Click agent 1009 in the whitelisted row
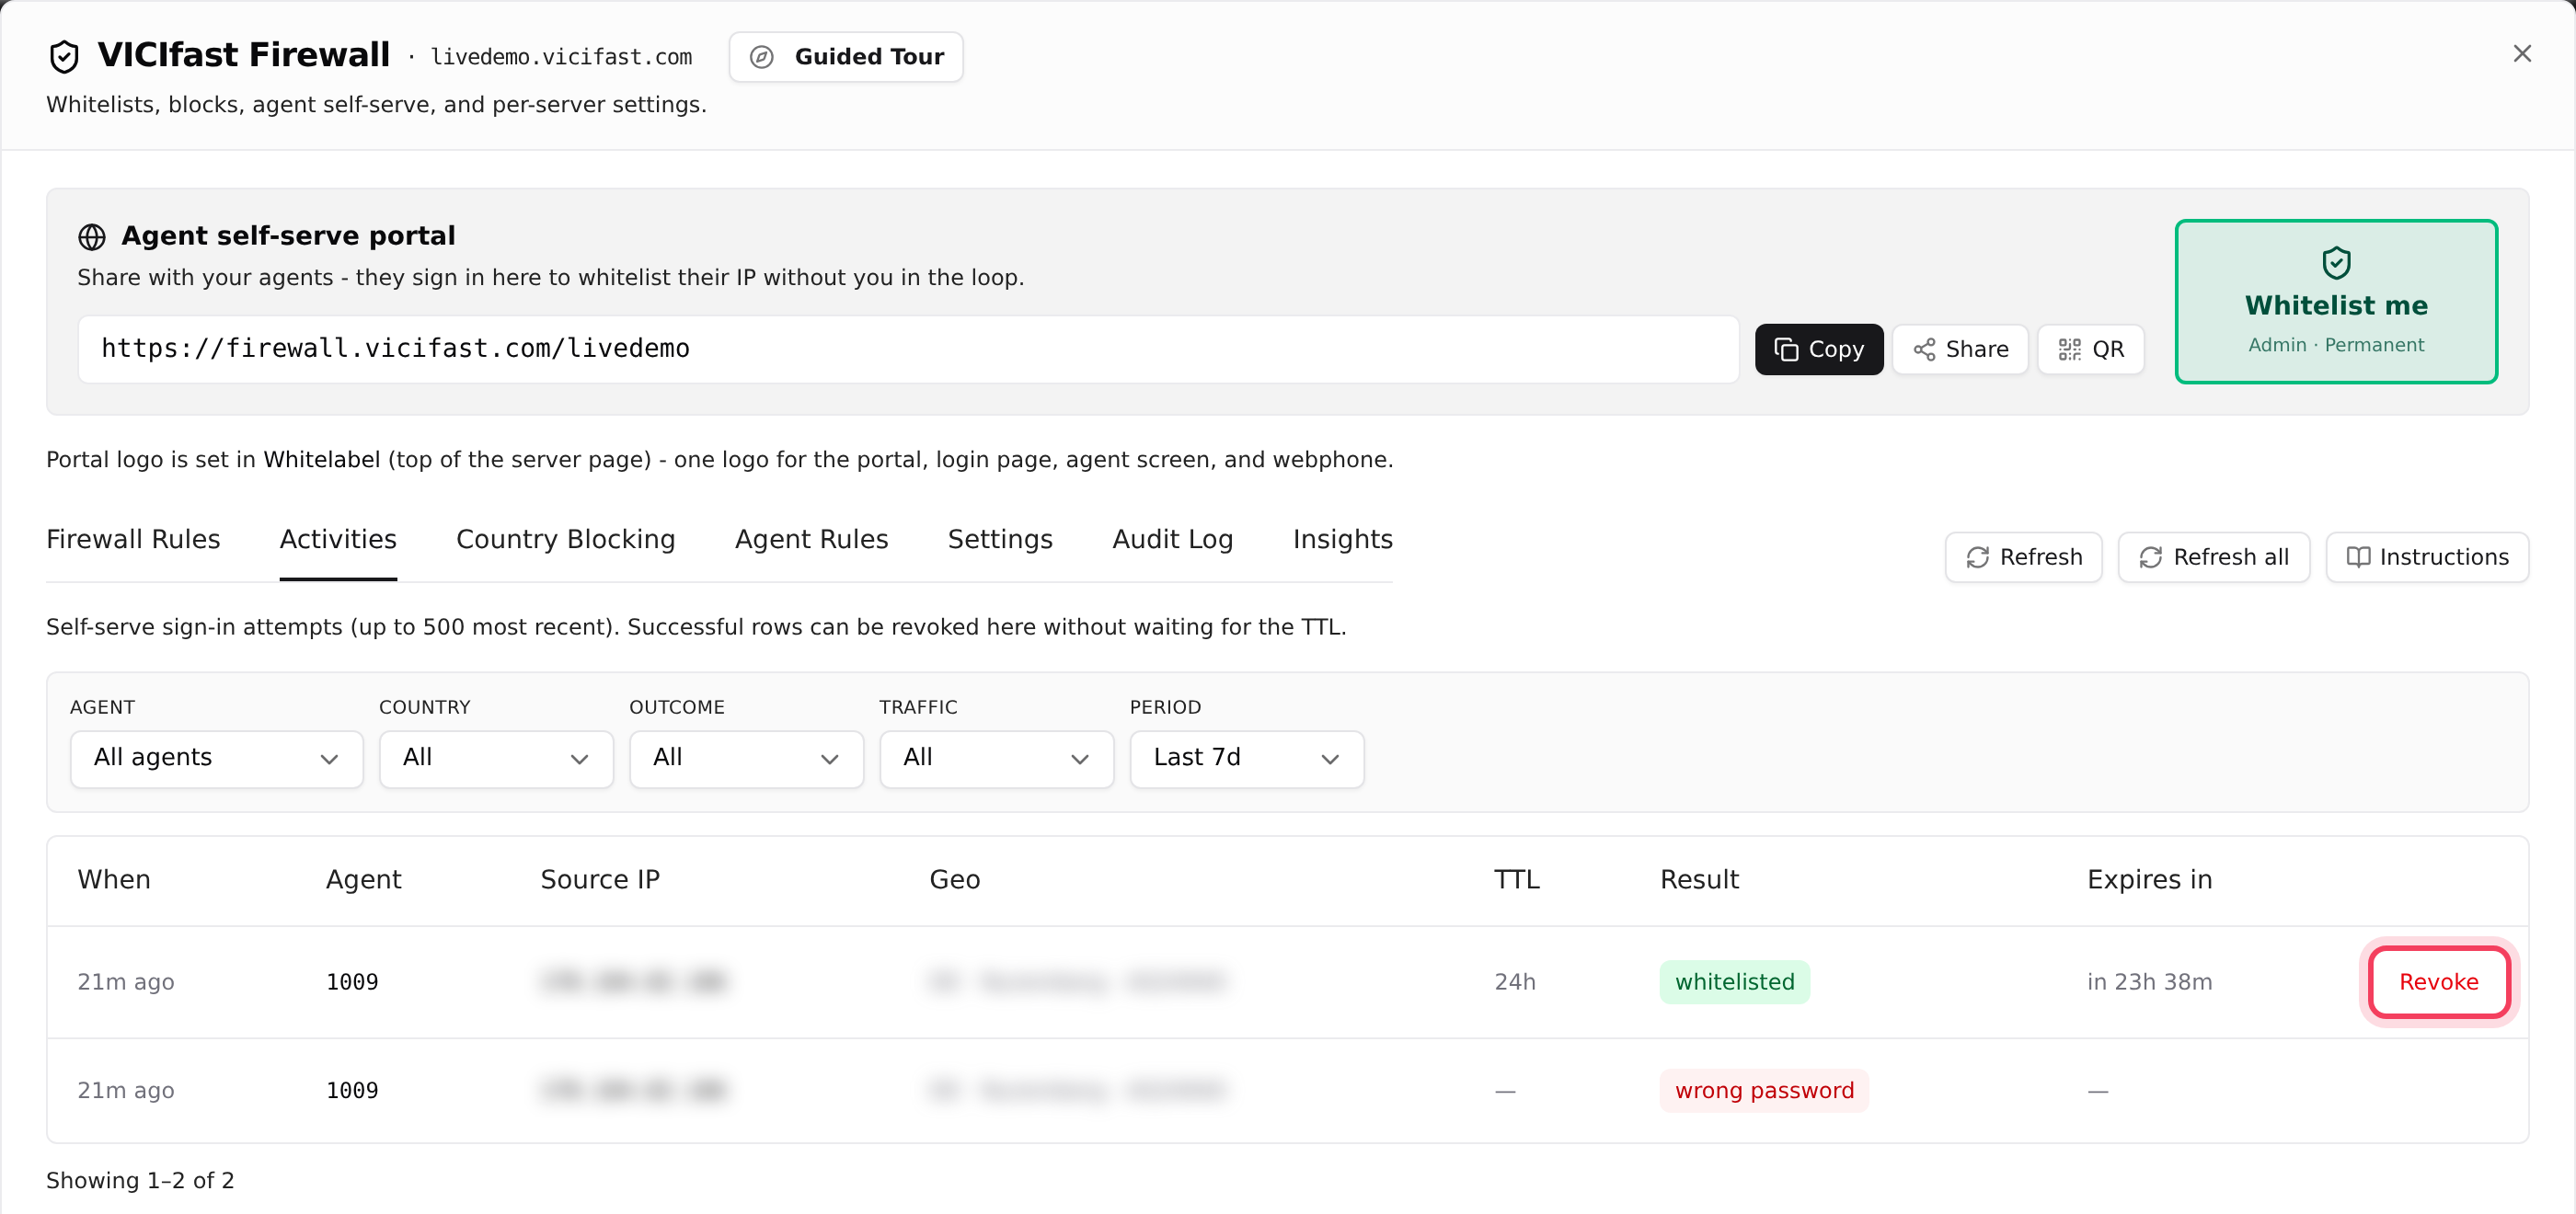 (x=352, y=982)
